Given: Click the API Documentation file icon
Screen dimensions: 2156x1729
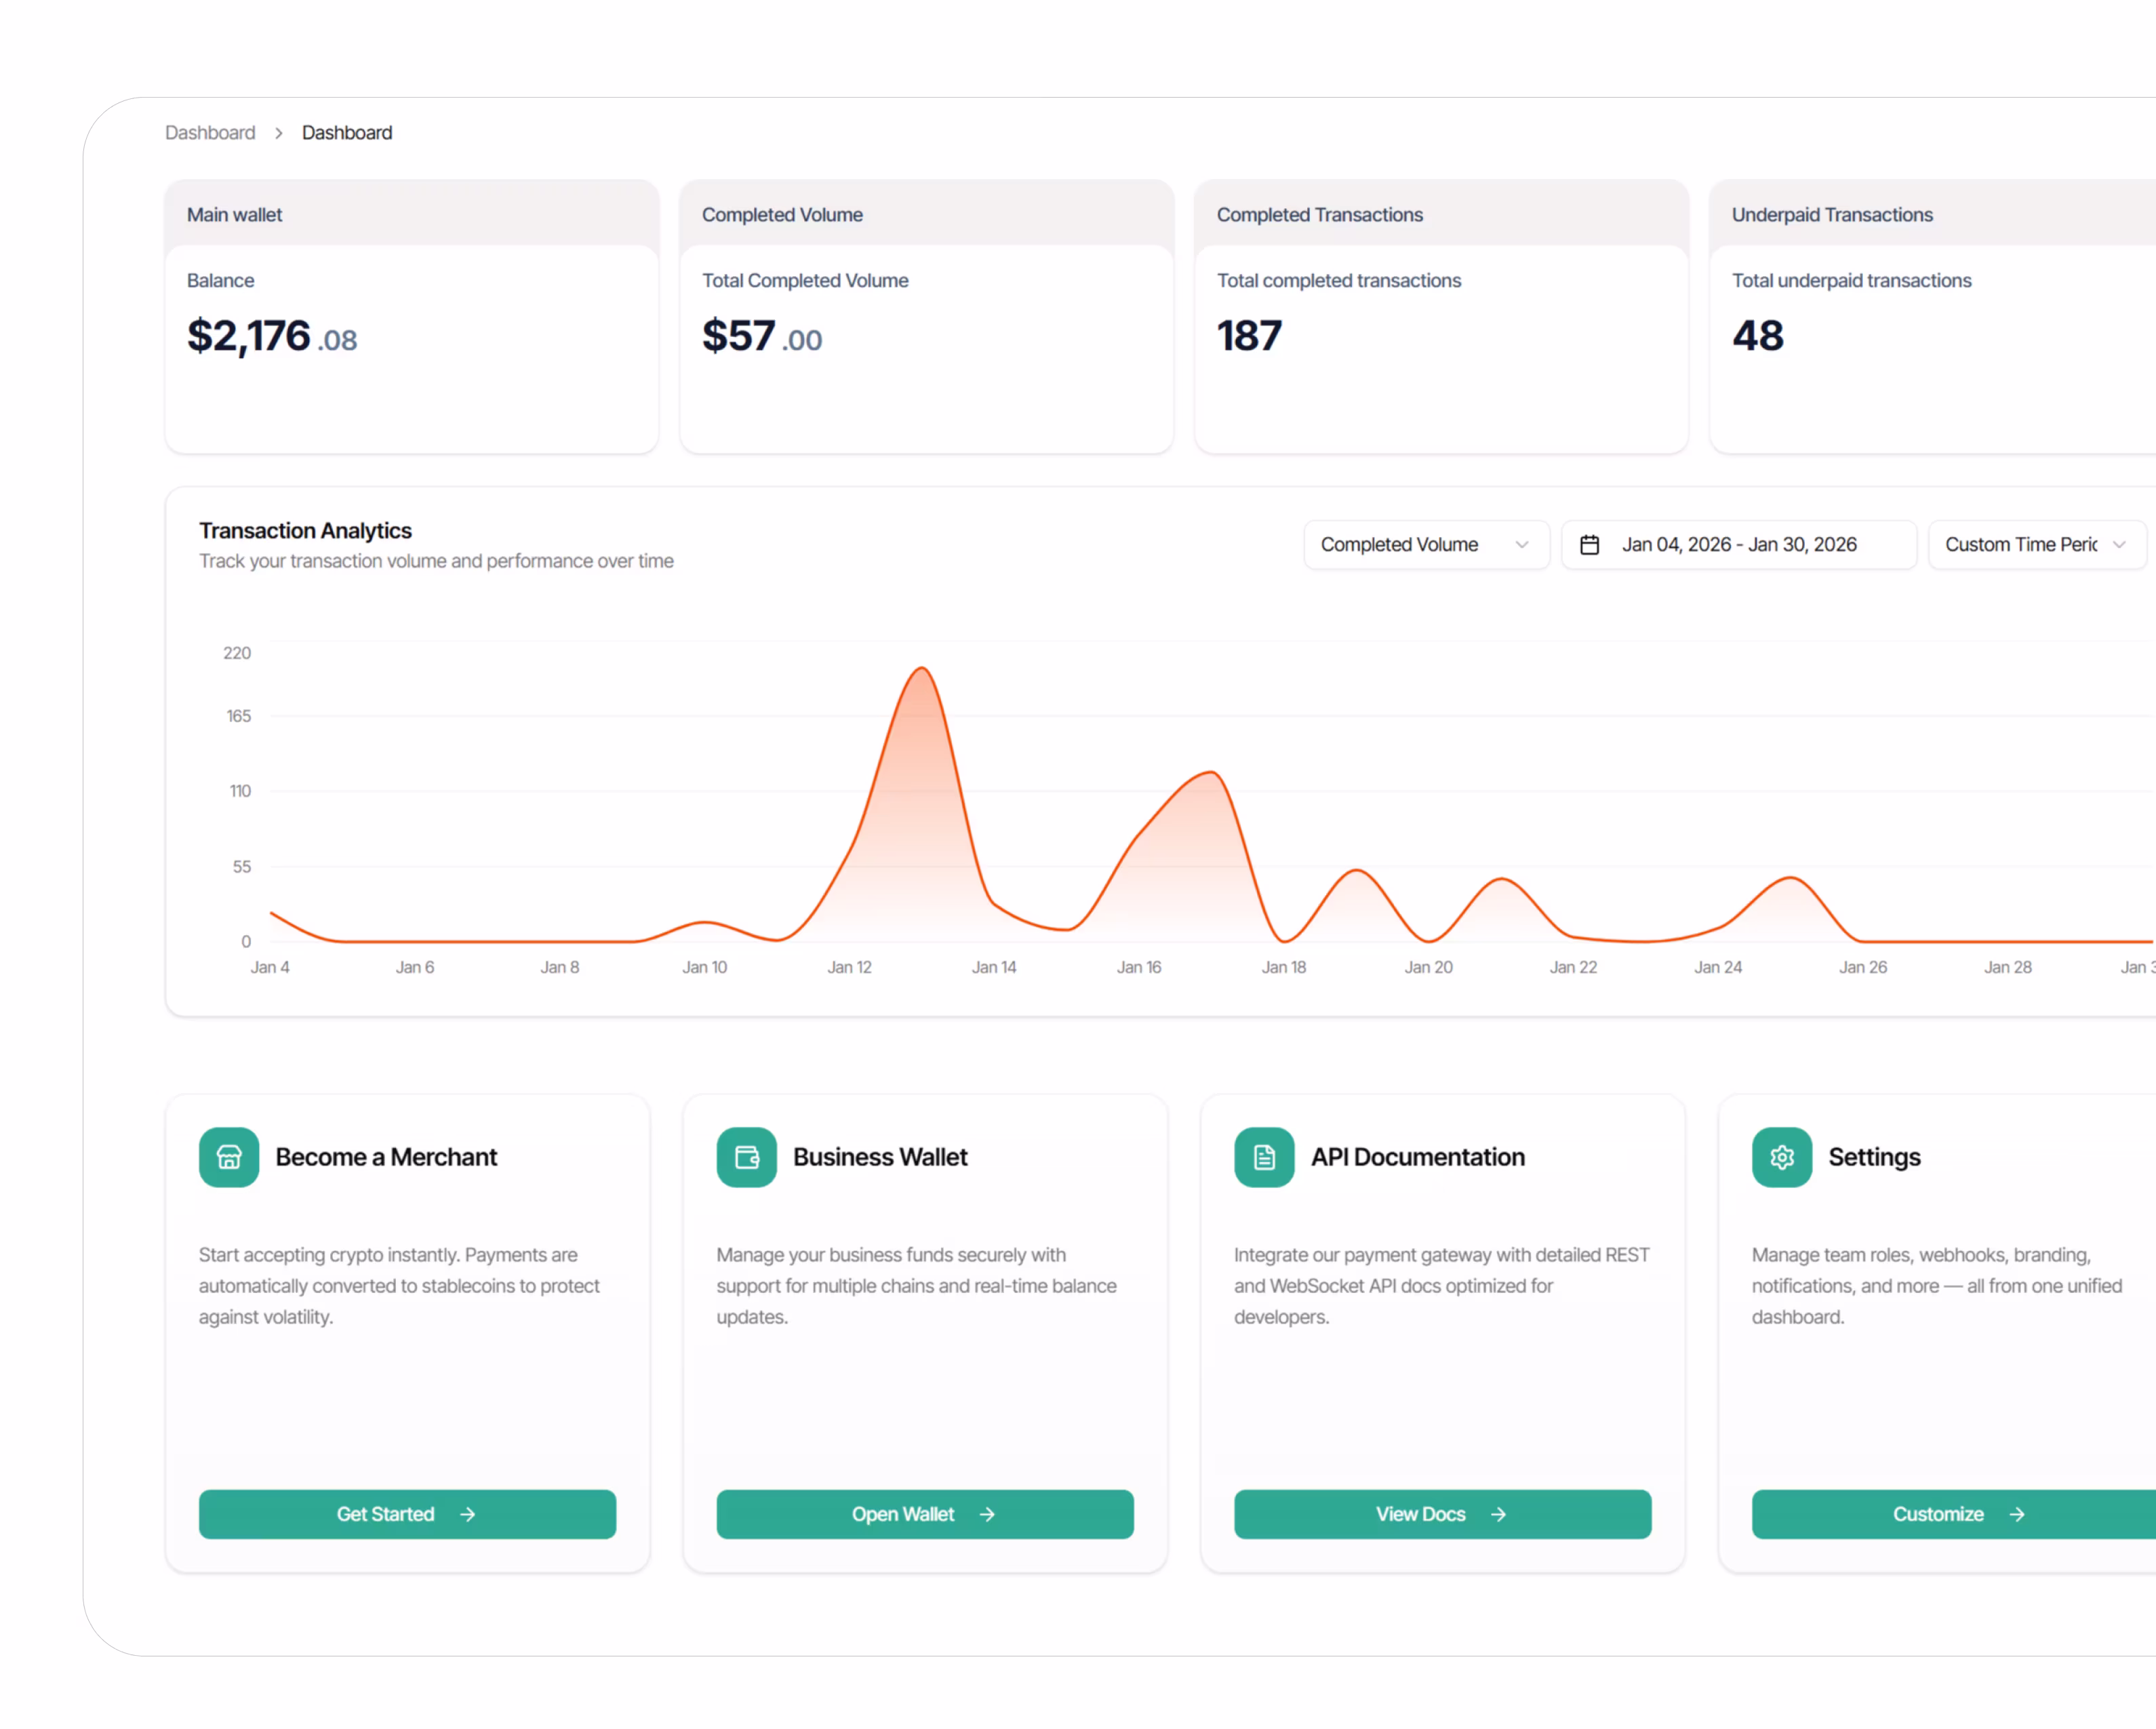Looking at the screenshot, I should 1264,1157.
